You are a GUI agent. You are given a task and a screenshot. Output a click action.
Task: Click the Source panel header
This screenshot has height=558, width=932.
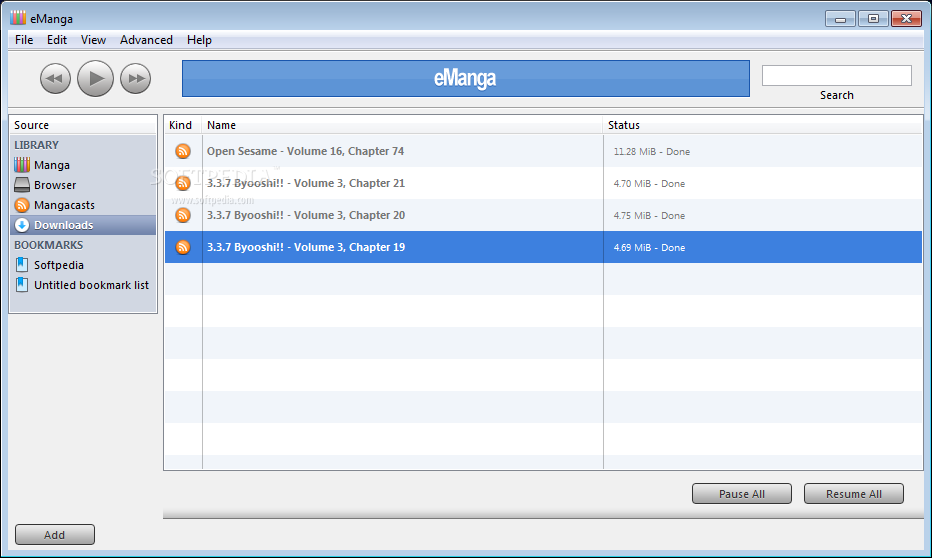click(83, 125)
